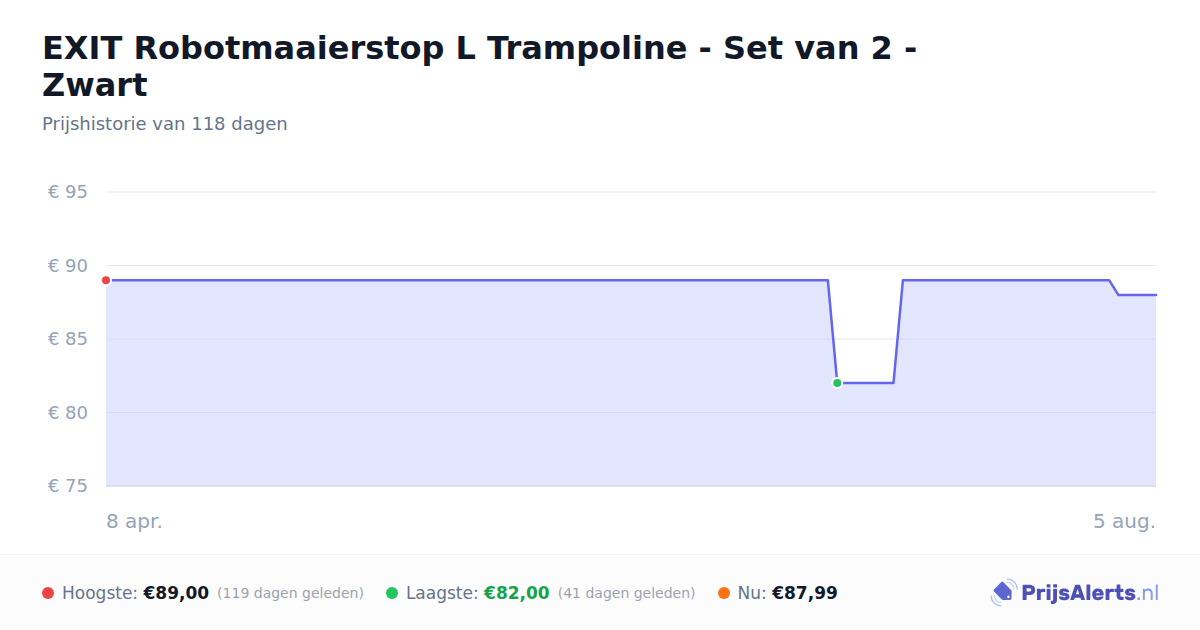1200x630 pixels.
Task: Click the PrijsAlerts price tag logo icon
Action: click(1003, 593)
